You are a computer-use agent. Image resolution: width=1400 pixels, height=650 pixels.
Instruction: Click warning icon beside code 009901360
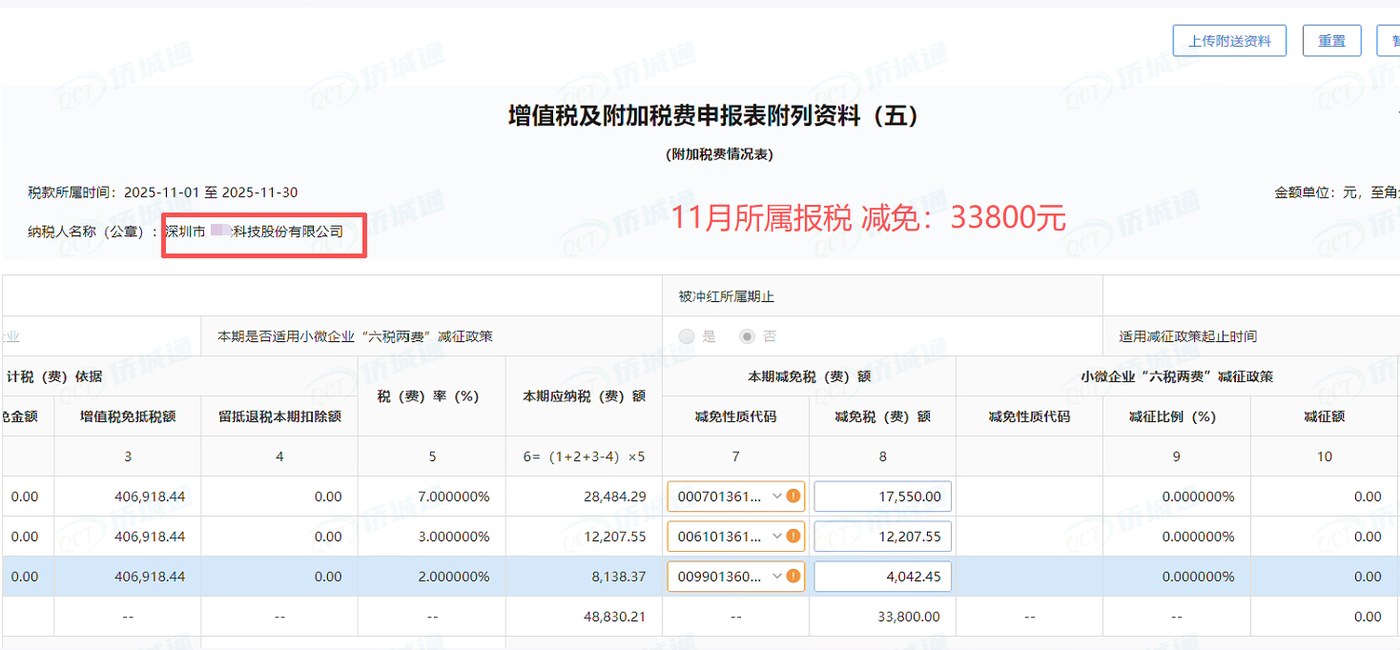[793, 576]
